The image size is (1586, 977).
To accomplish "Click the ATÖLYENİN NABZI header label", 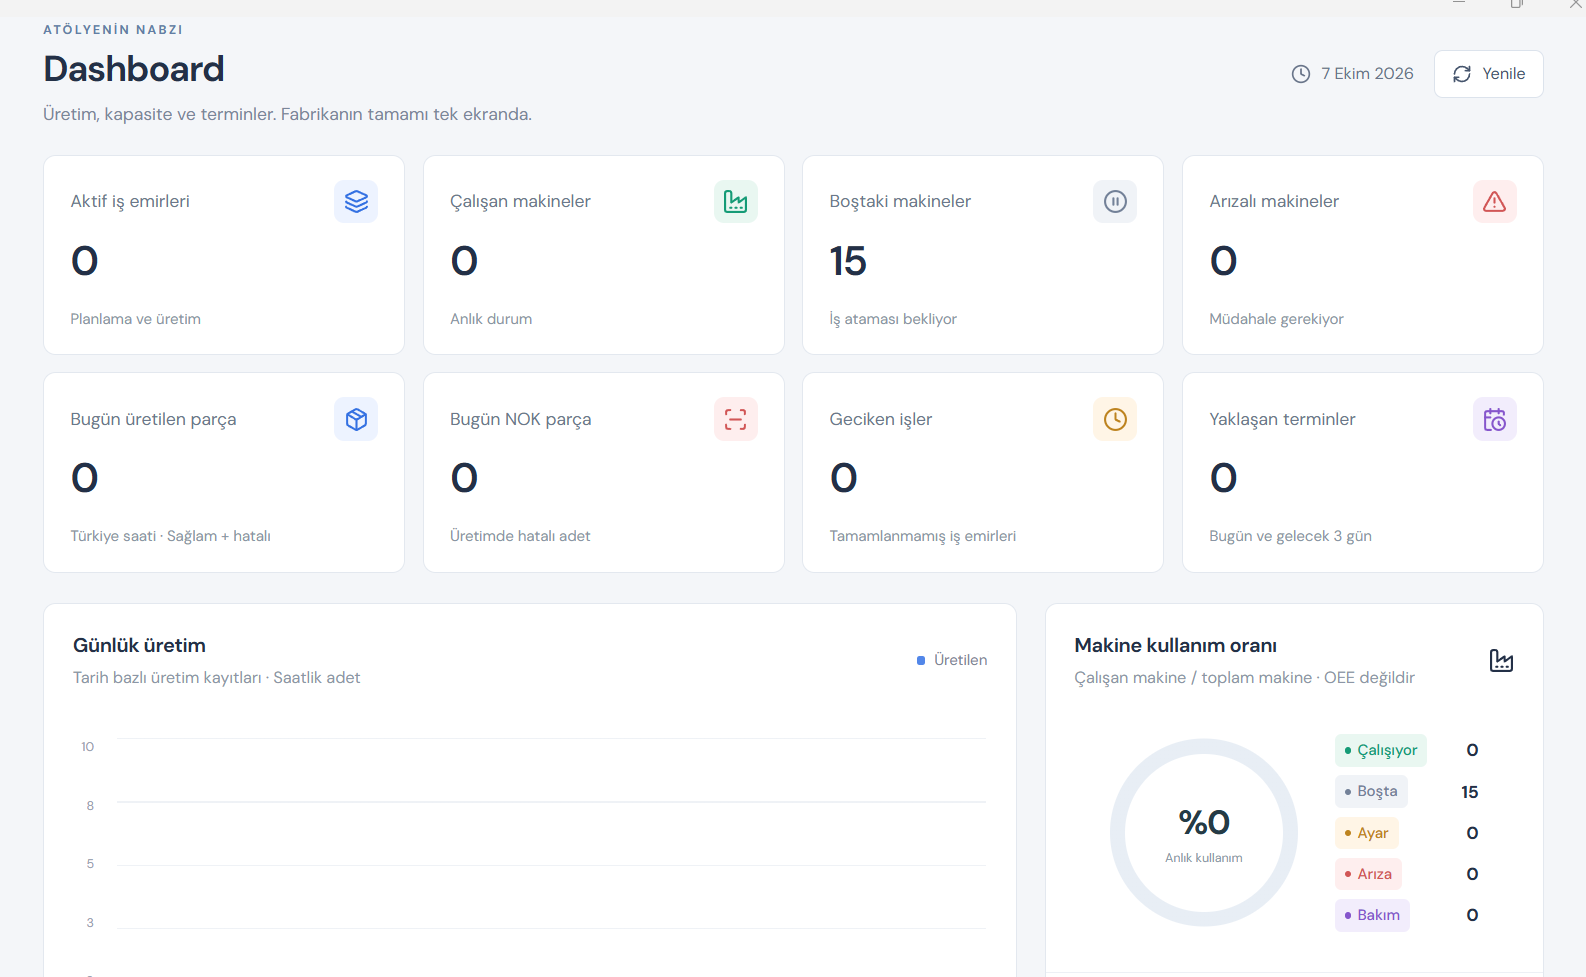I will coord(113,30).
